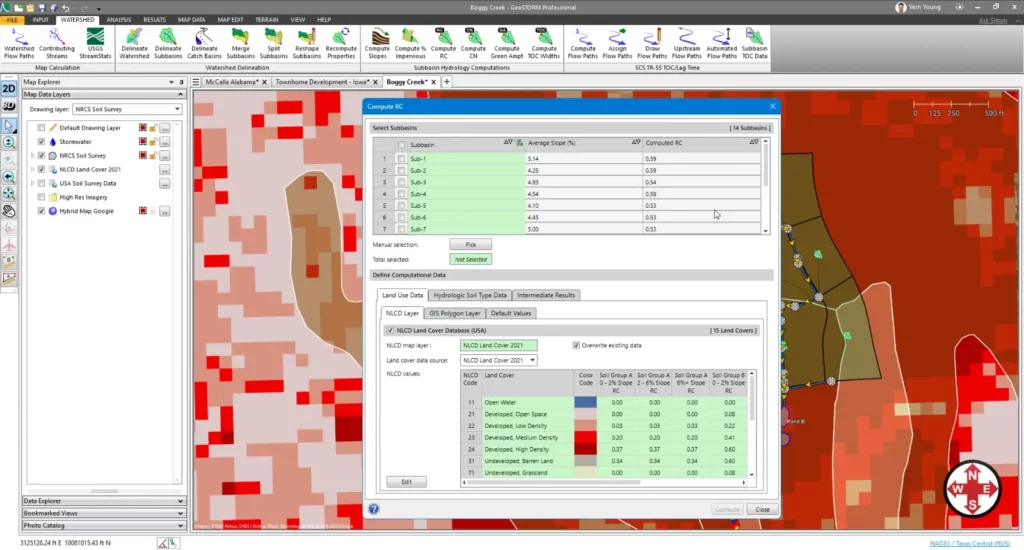Click the Delineate Watershed icon
Screen dimensions: 1024x550
click(134, 44)
